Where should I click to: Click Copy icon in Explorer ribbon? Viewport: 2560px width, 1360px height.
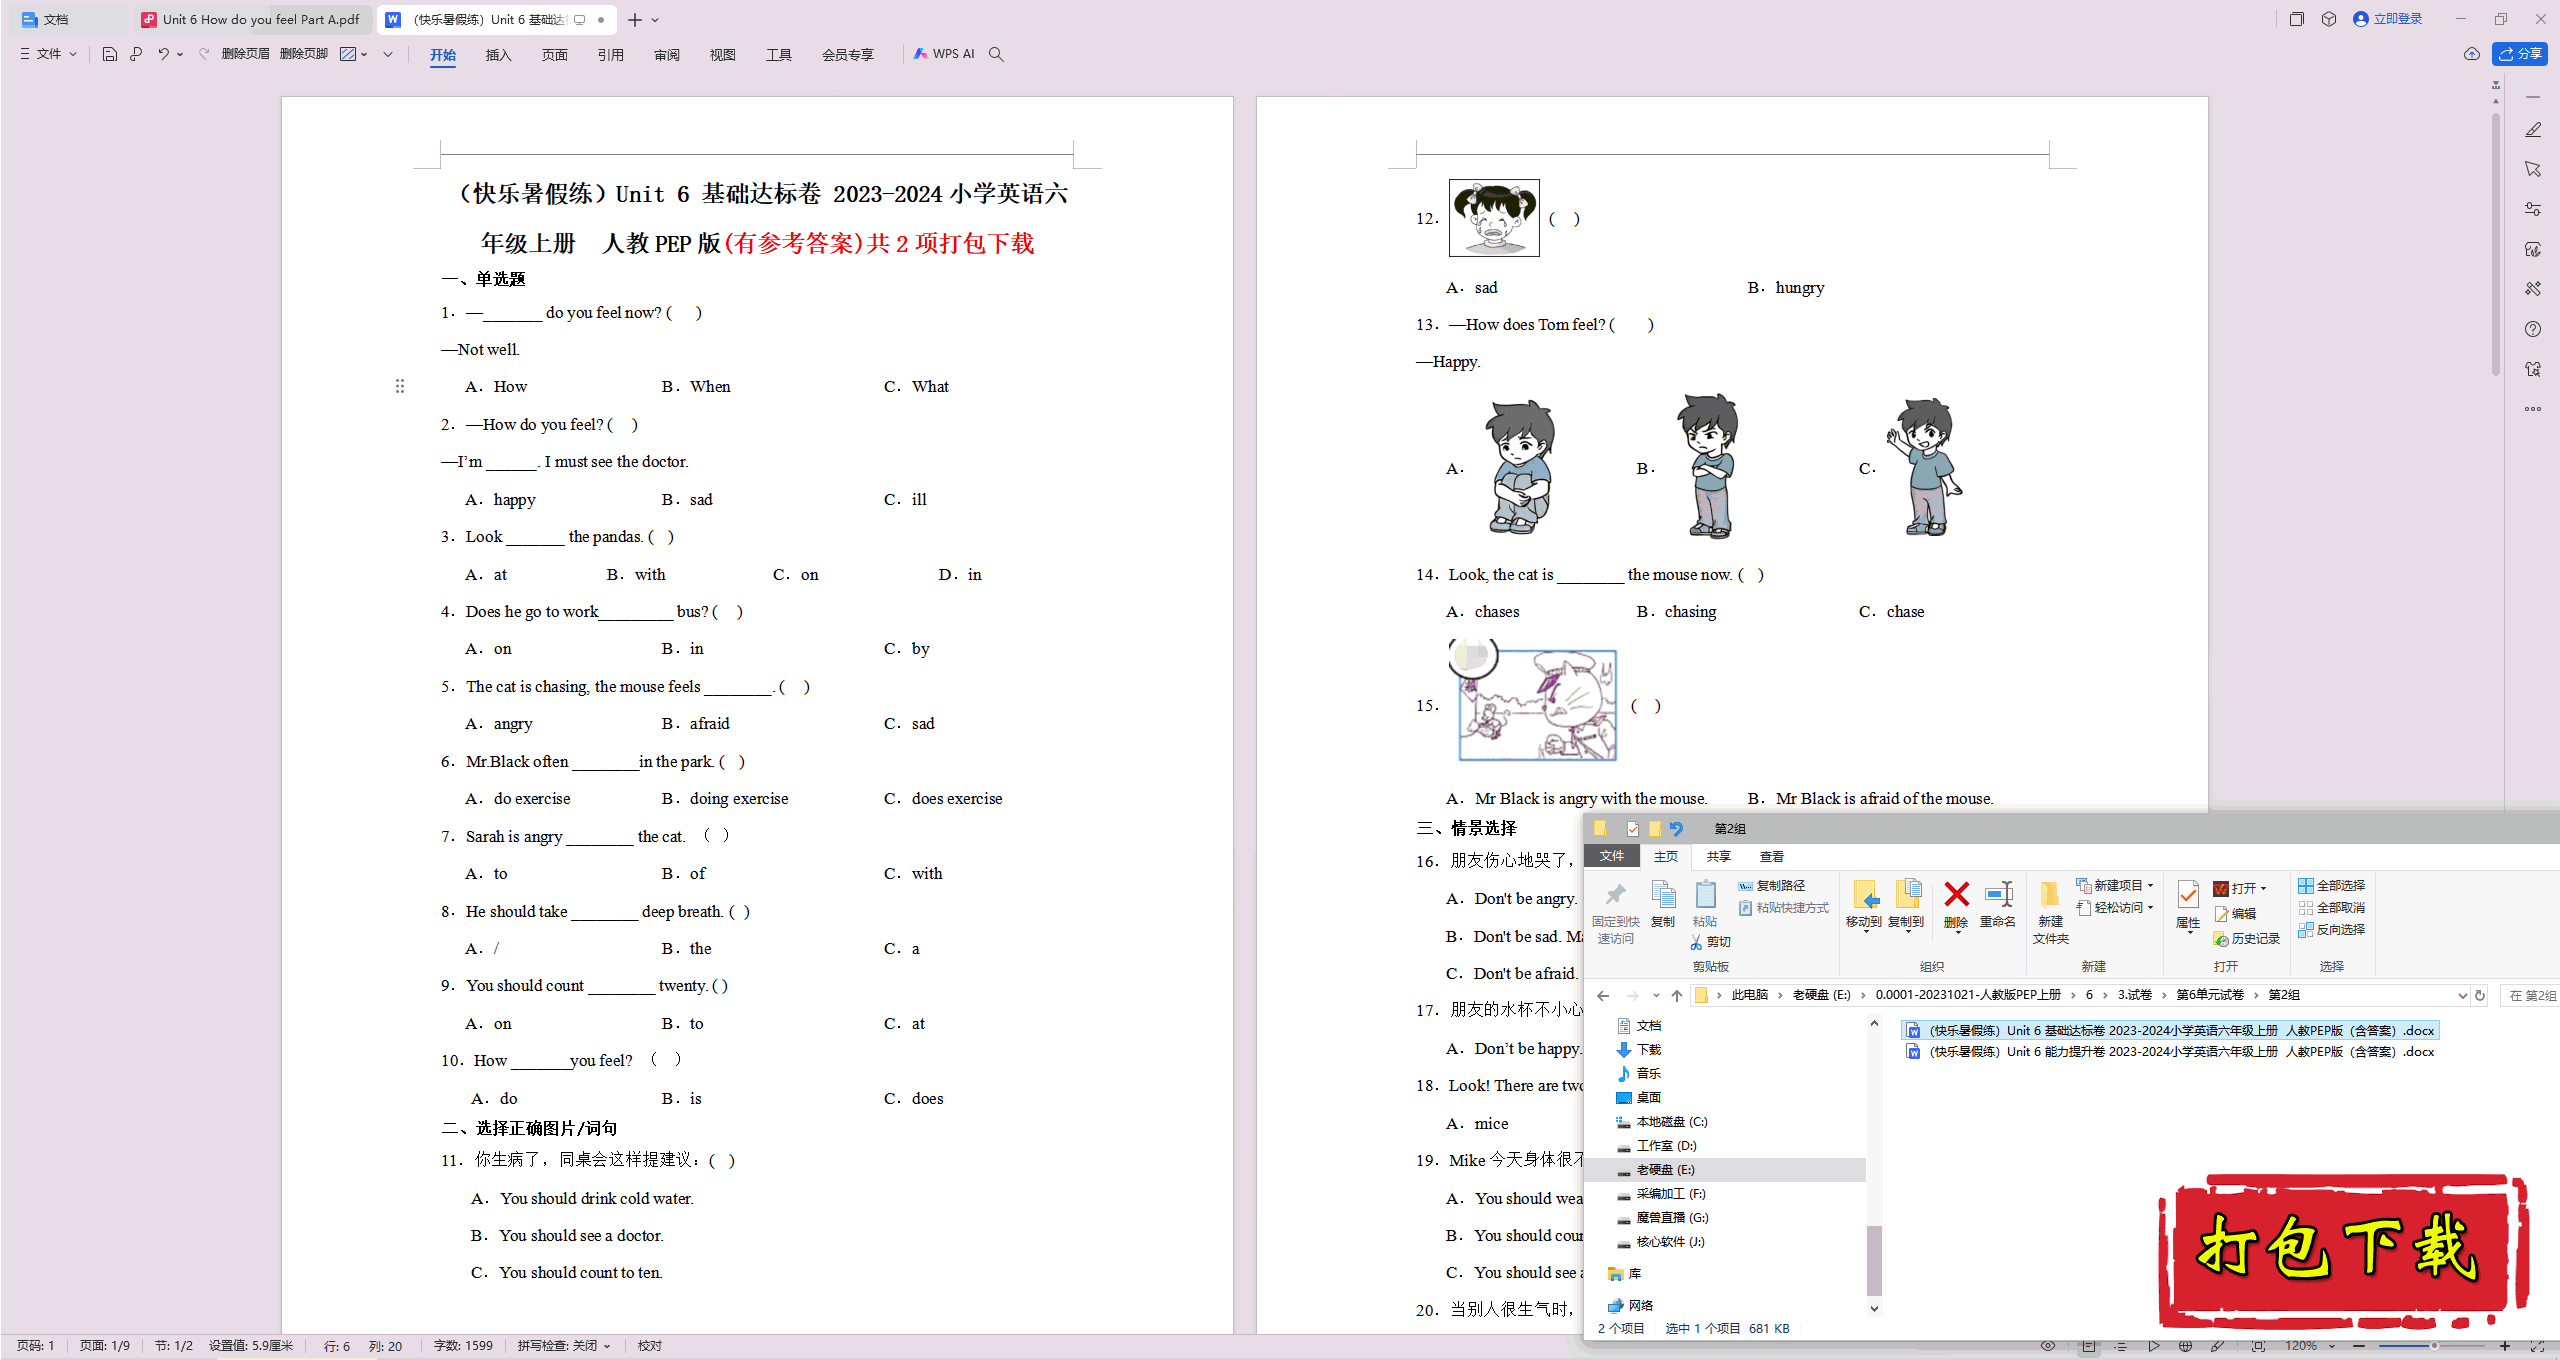(1663, 904)
